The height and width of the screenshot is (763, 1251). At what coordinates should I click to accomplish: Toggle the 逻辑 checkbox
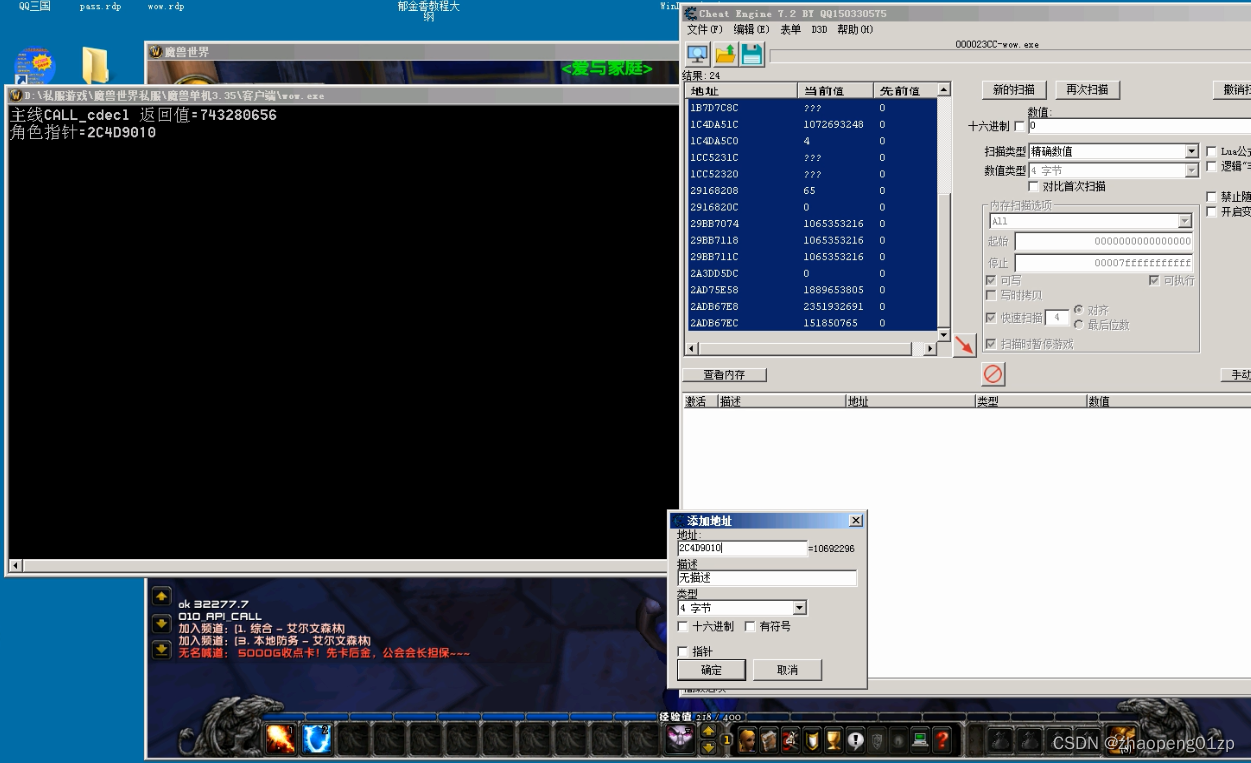coord(1212,167)
